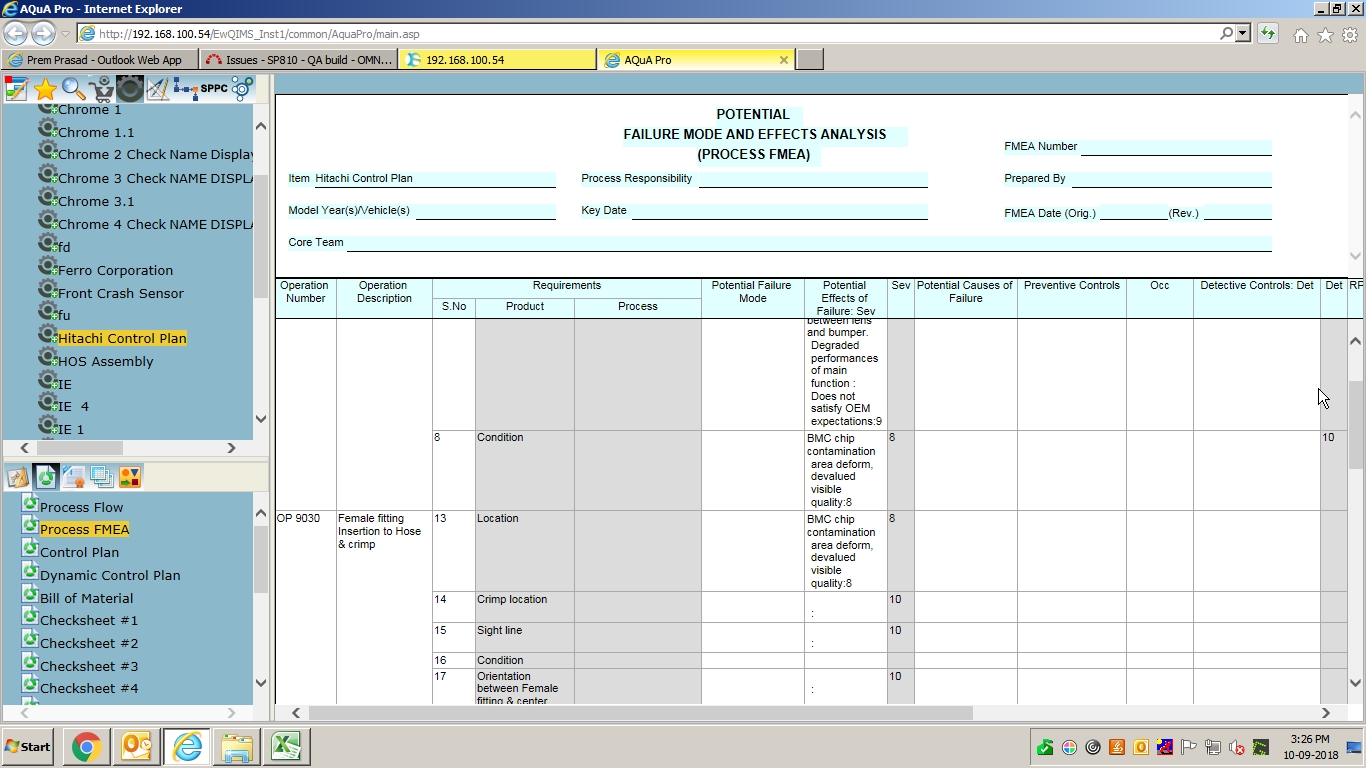
Task: Open Outlook from the taskbar
Action: click(136, 747)
